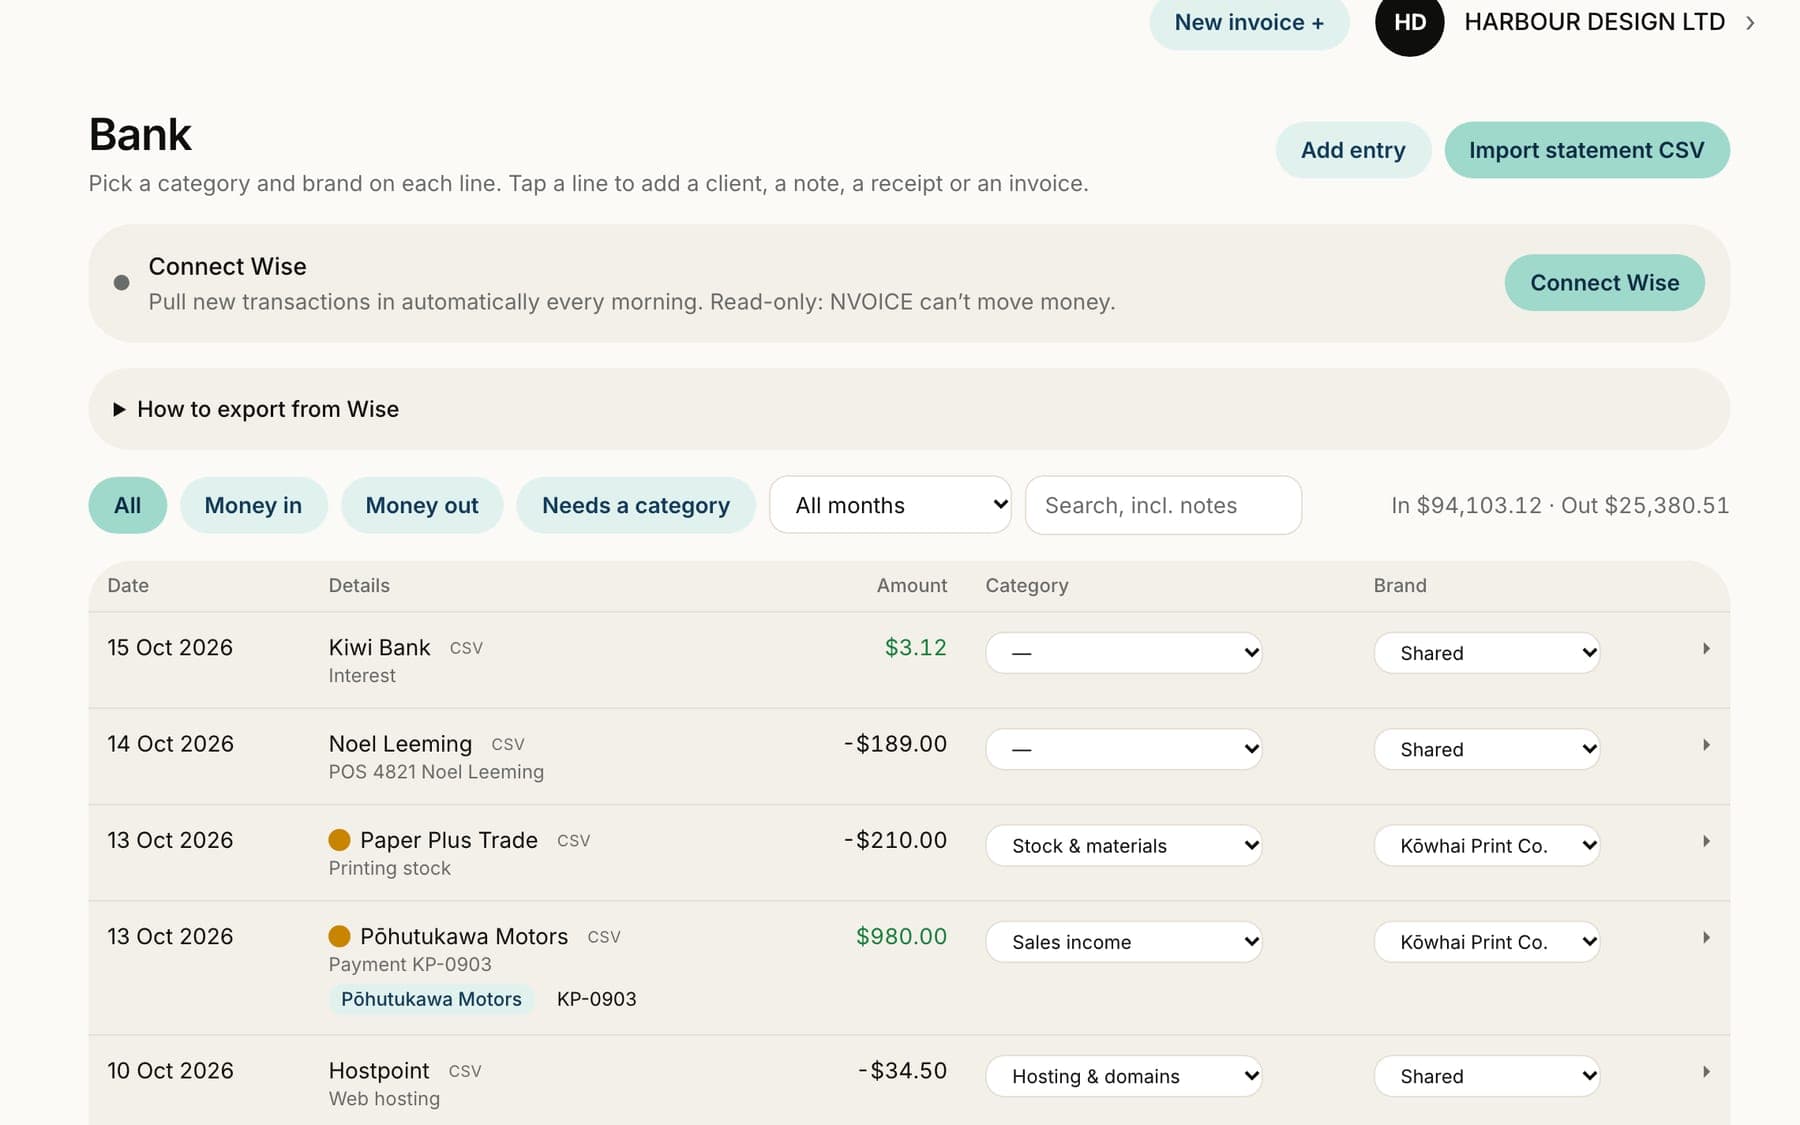Expand the Kiwi Bank row arrow
The image size is (1800, 1125).
tap(1706, 649)
